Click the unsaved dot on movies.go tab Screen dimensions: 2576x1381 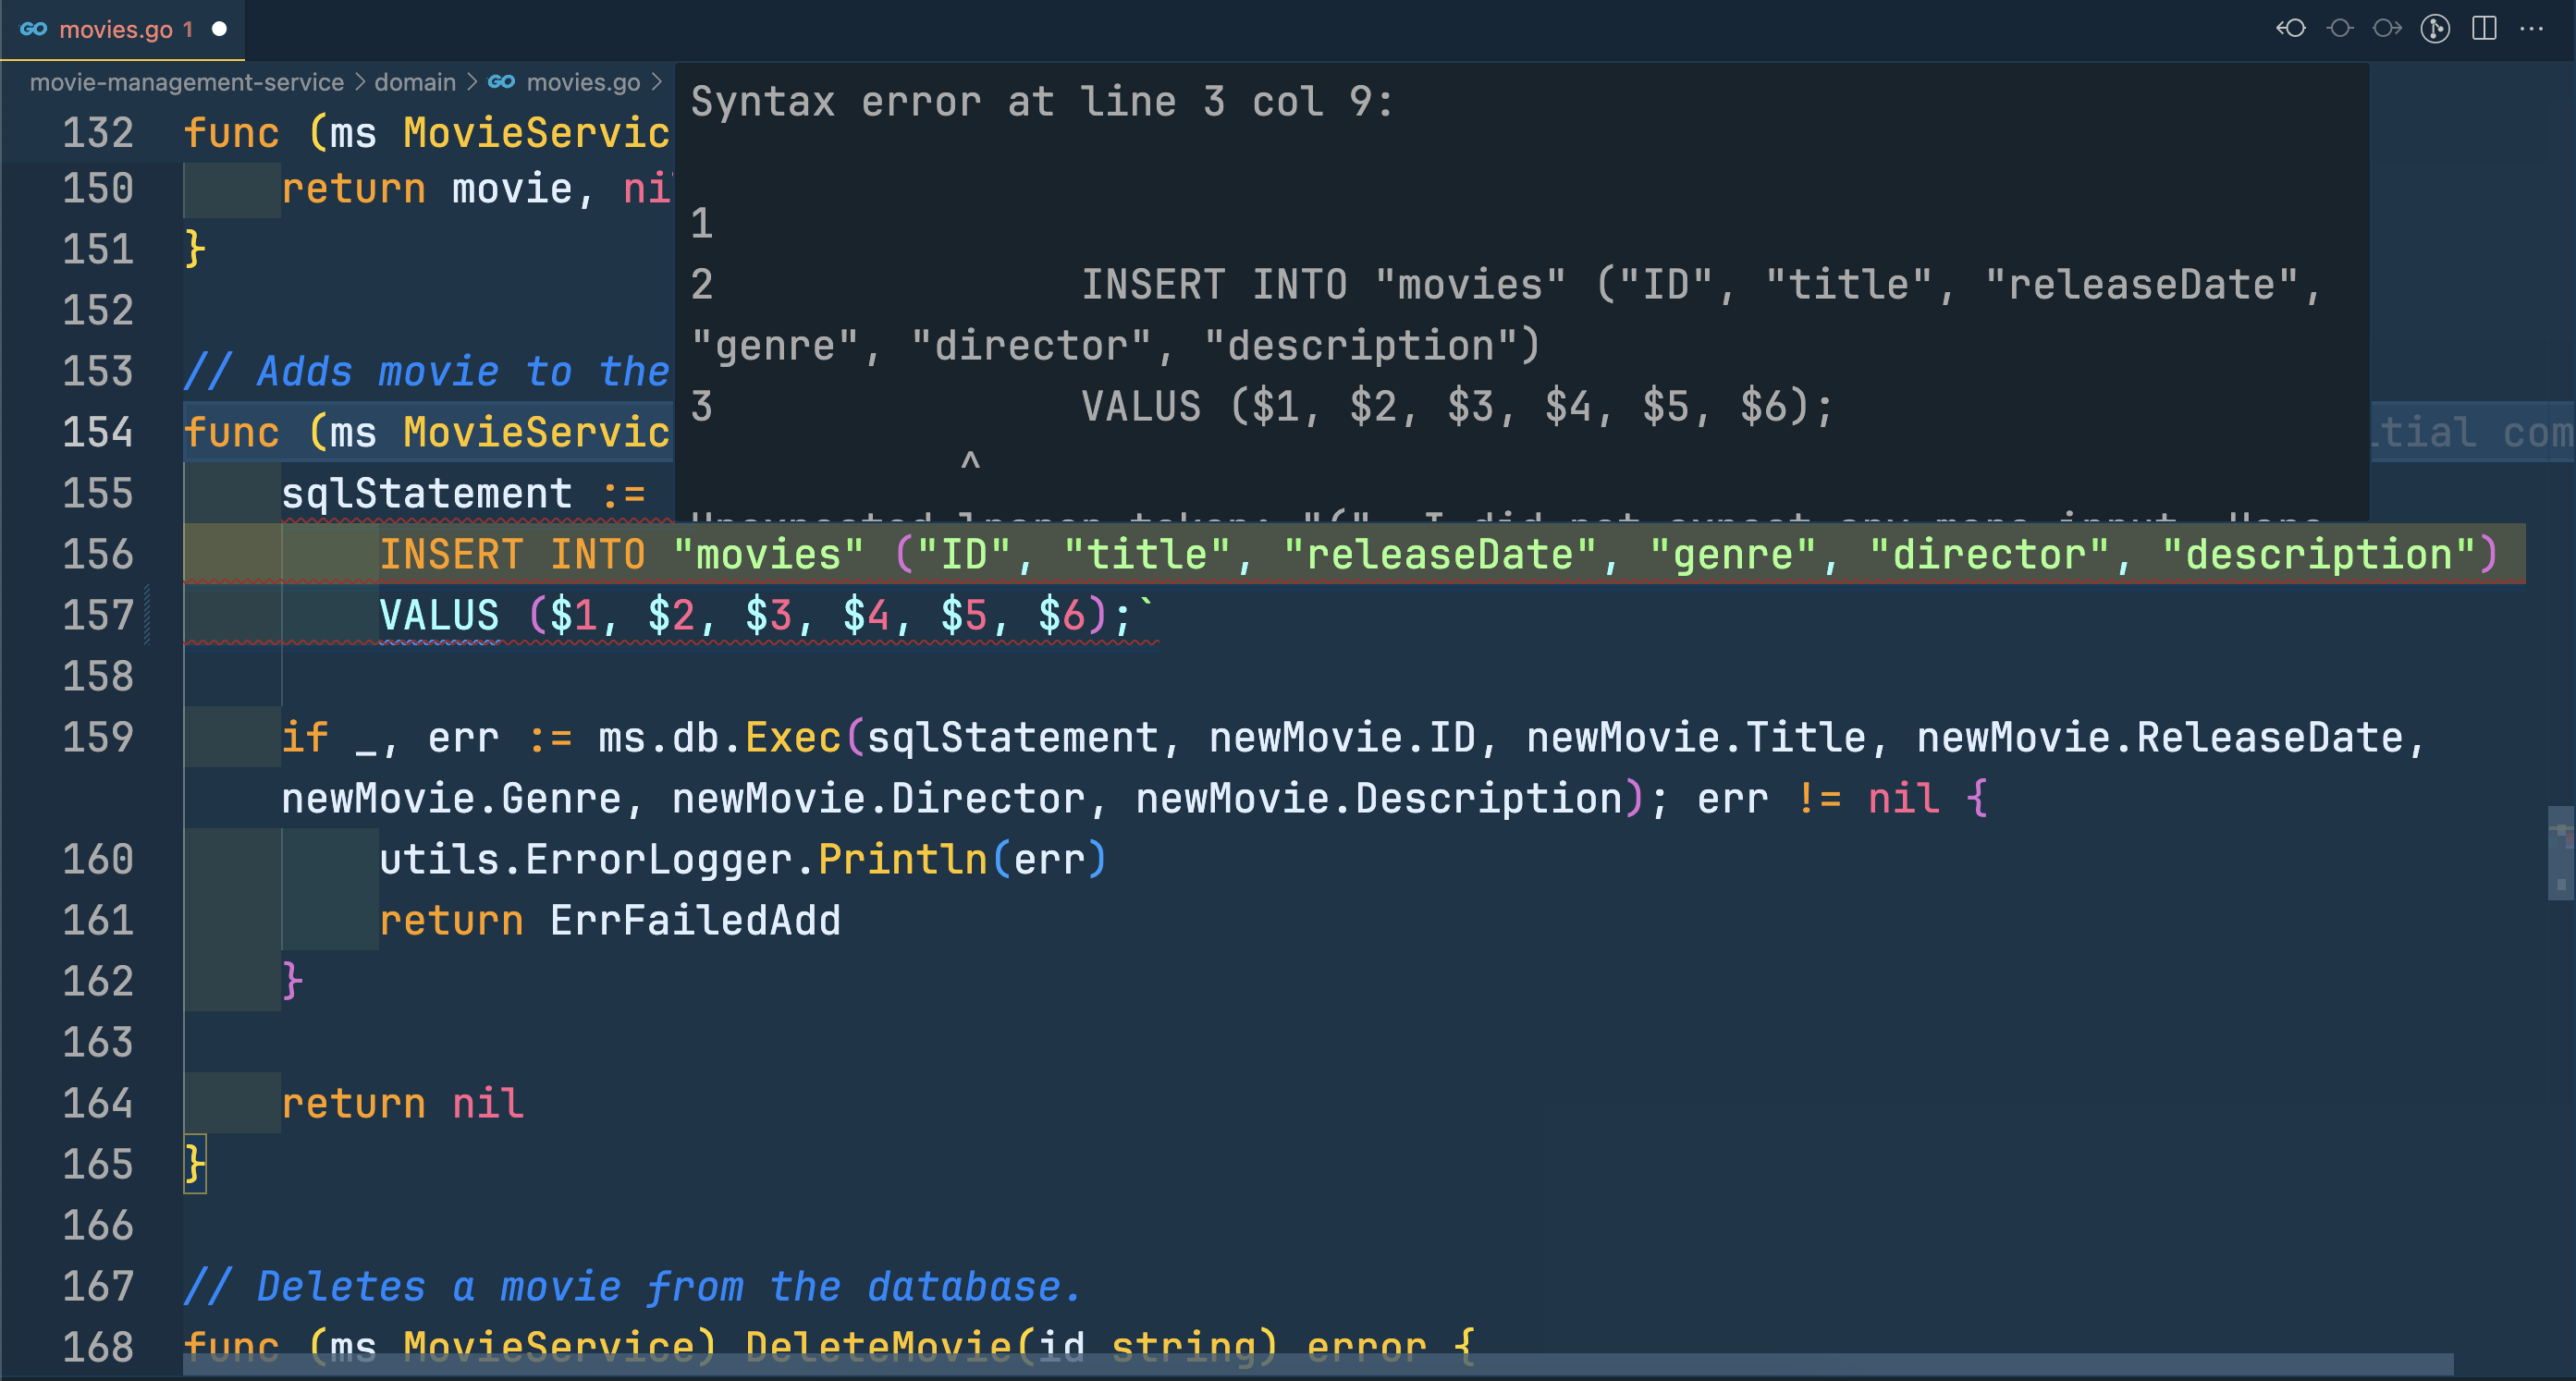(219, 29)
